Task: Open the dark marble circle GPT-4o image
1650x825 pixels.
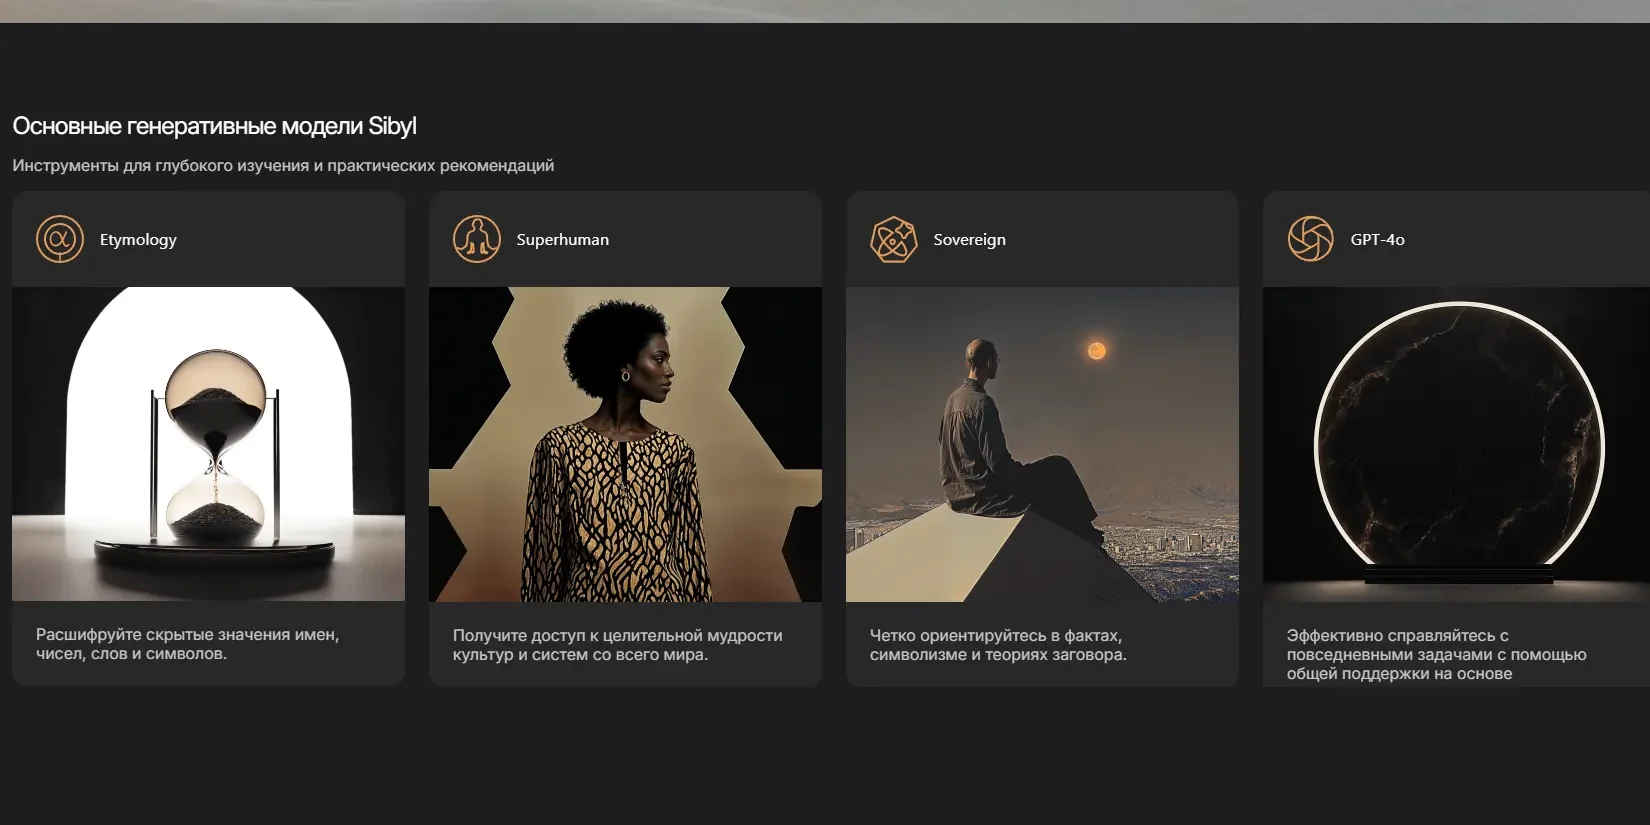Action: (x=1456, y=444)
